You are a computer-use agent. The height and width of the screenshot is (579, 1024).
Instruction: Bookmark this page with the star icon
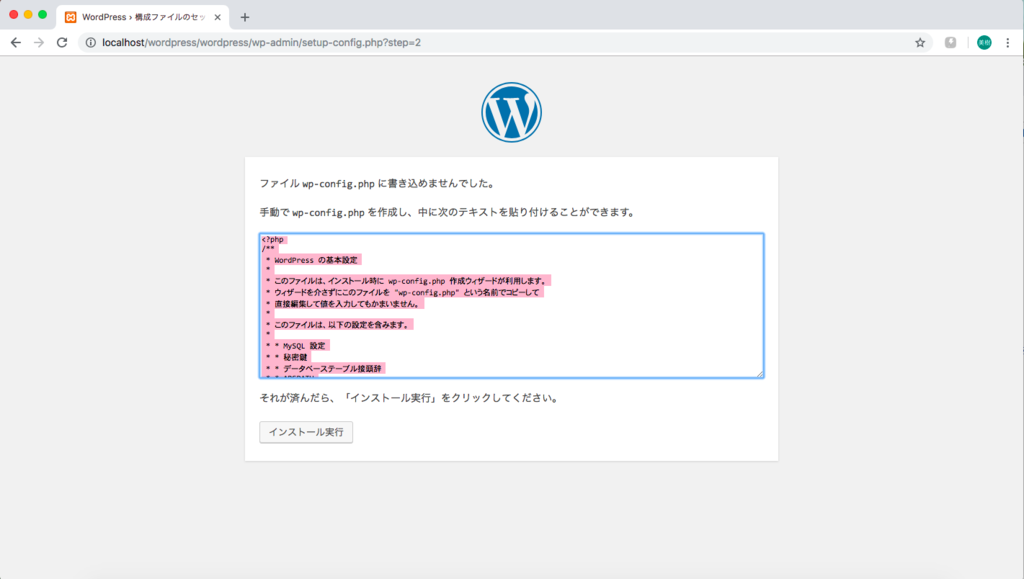(919, 43)
